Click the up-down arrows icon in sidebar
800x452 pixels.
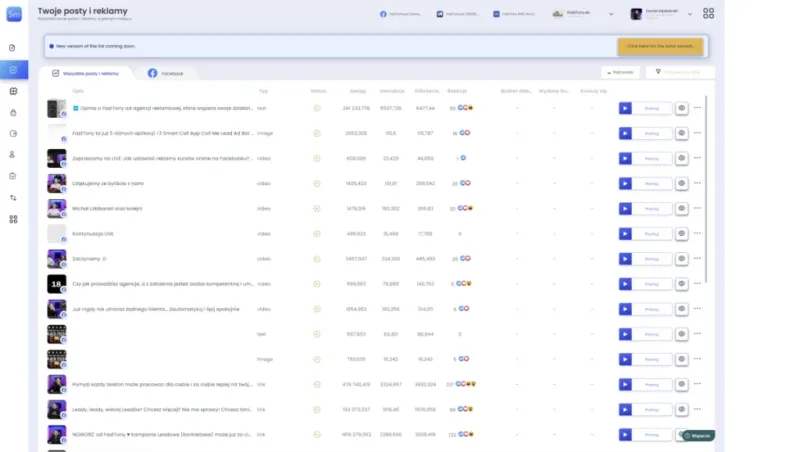tap(13, 197)
